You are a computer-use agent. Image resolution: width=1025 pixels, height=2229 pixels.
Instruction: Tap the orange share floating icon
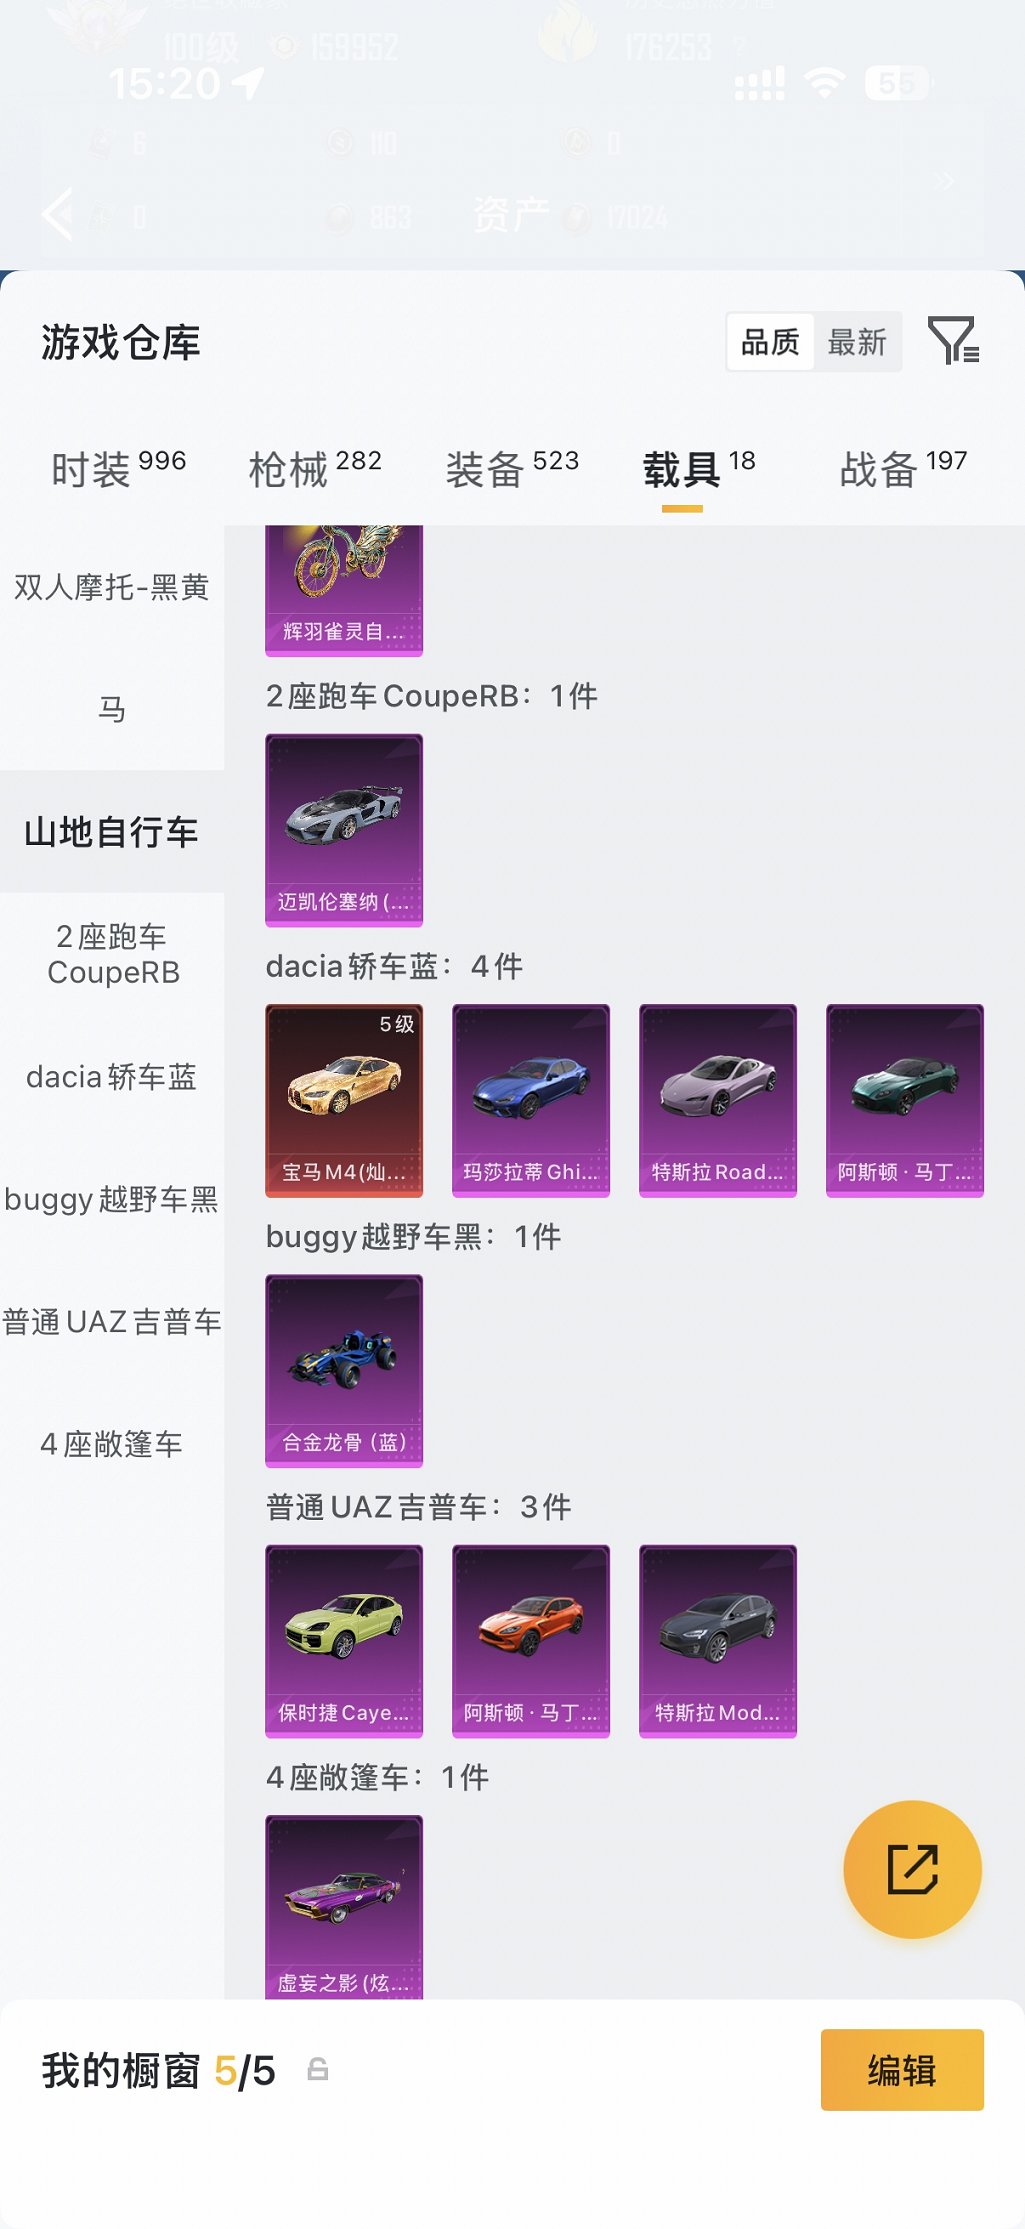point(912,1869)
